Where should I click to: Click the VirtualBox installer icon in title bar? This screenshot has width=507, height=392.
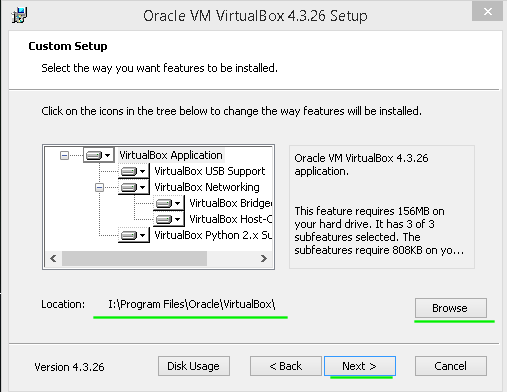20,15
